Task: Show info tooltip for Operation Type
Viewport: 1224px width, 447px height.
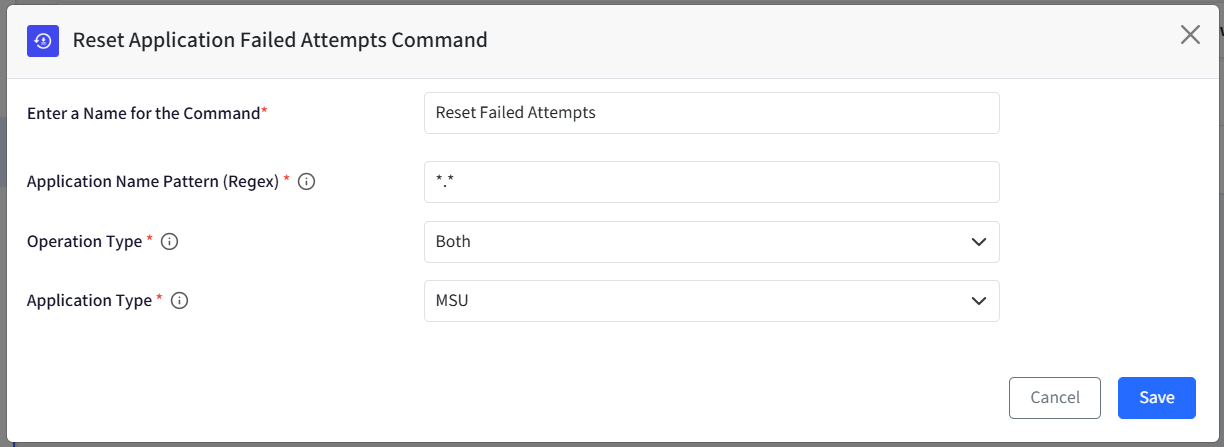Action: (170, 241)
